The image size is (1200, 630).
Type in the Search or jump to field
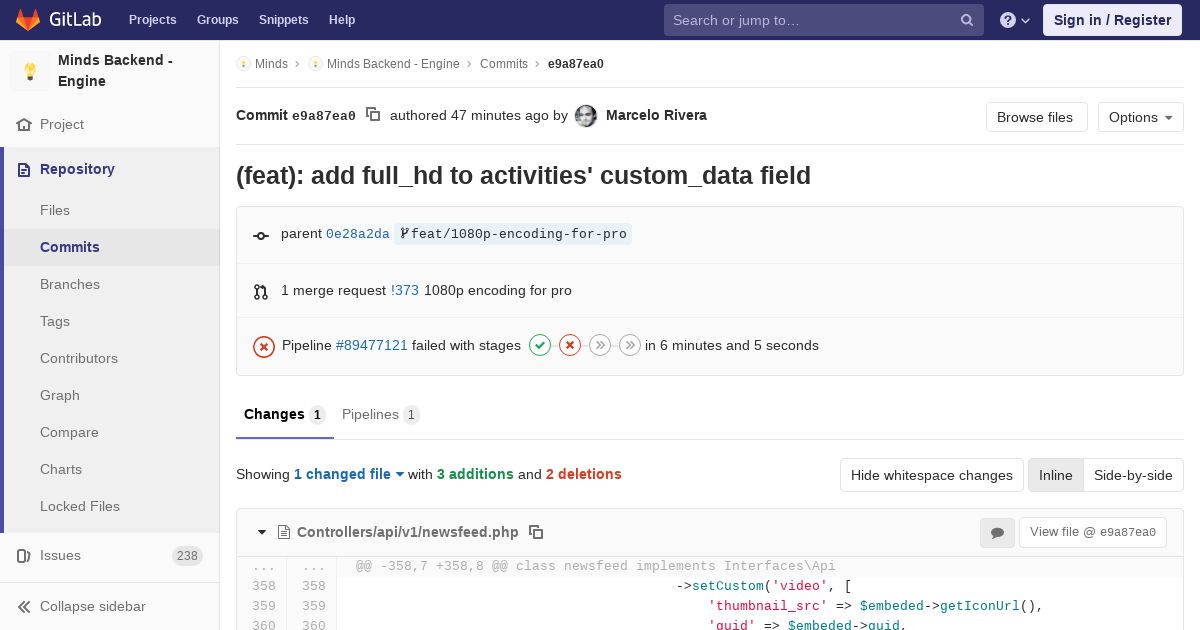coord(810,20)
